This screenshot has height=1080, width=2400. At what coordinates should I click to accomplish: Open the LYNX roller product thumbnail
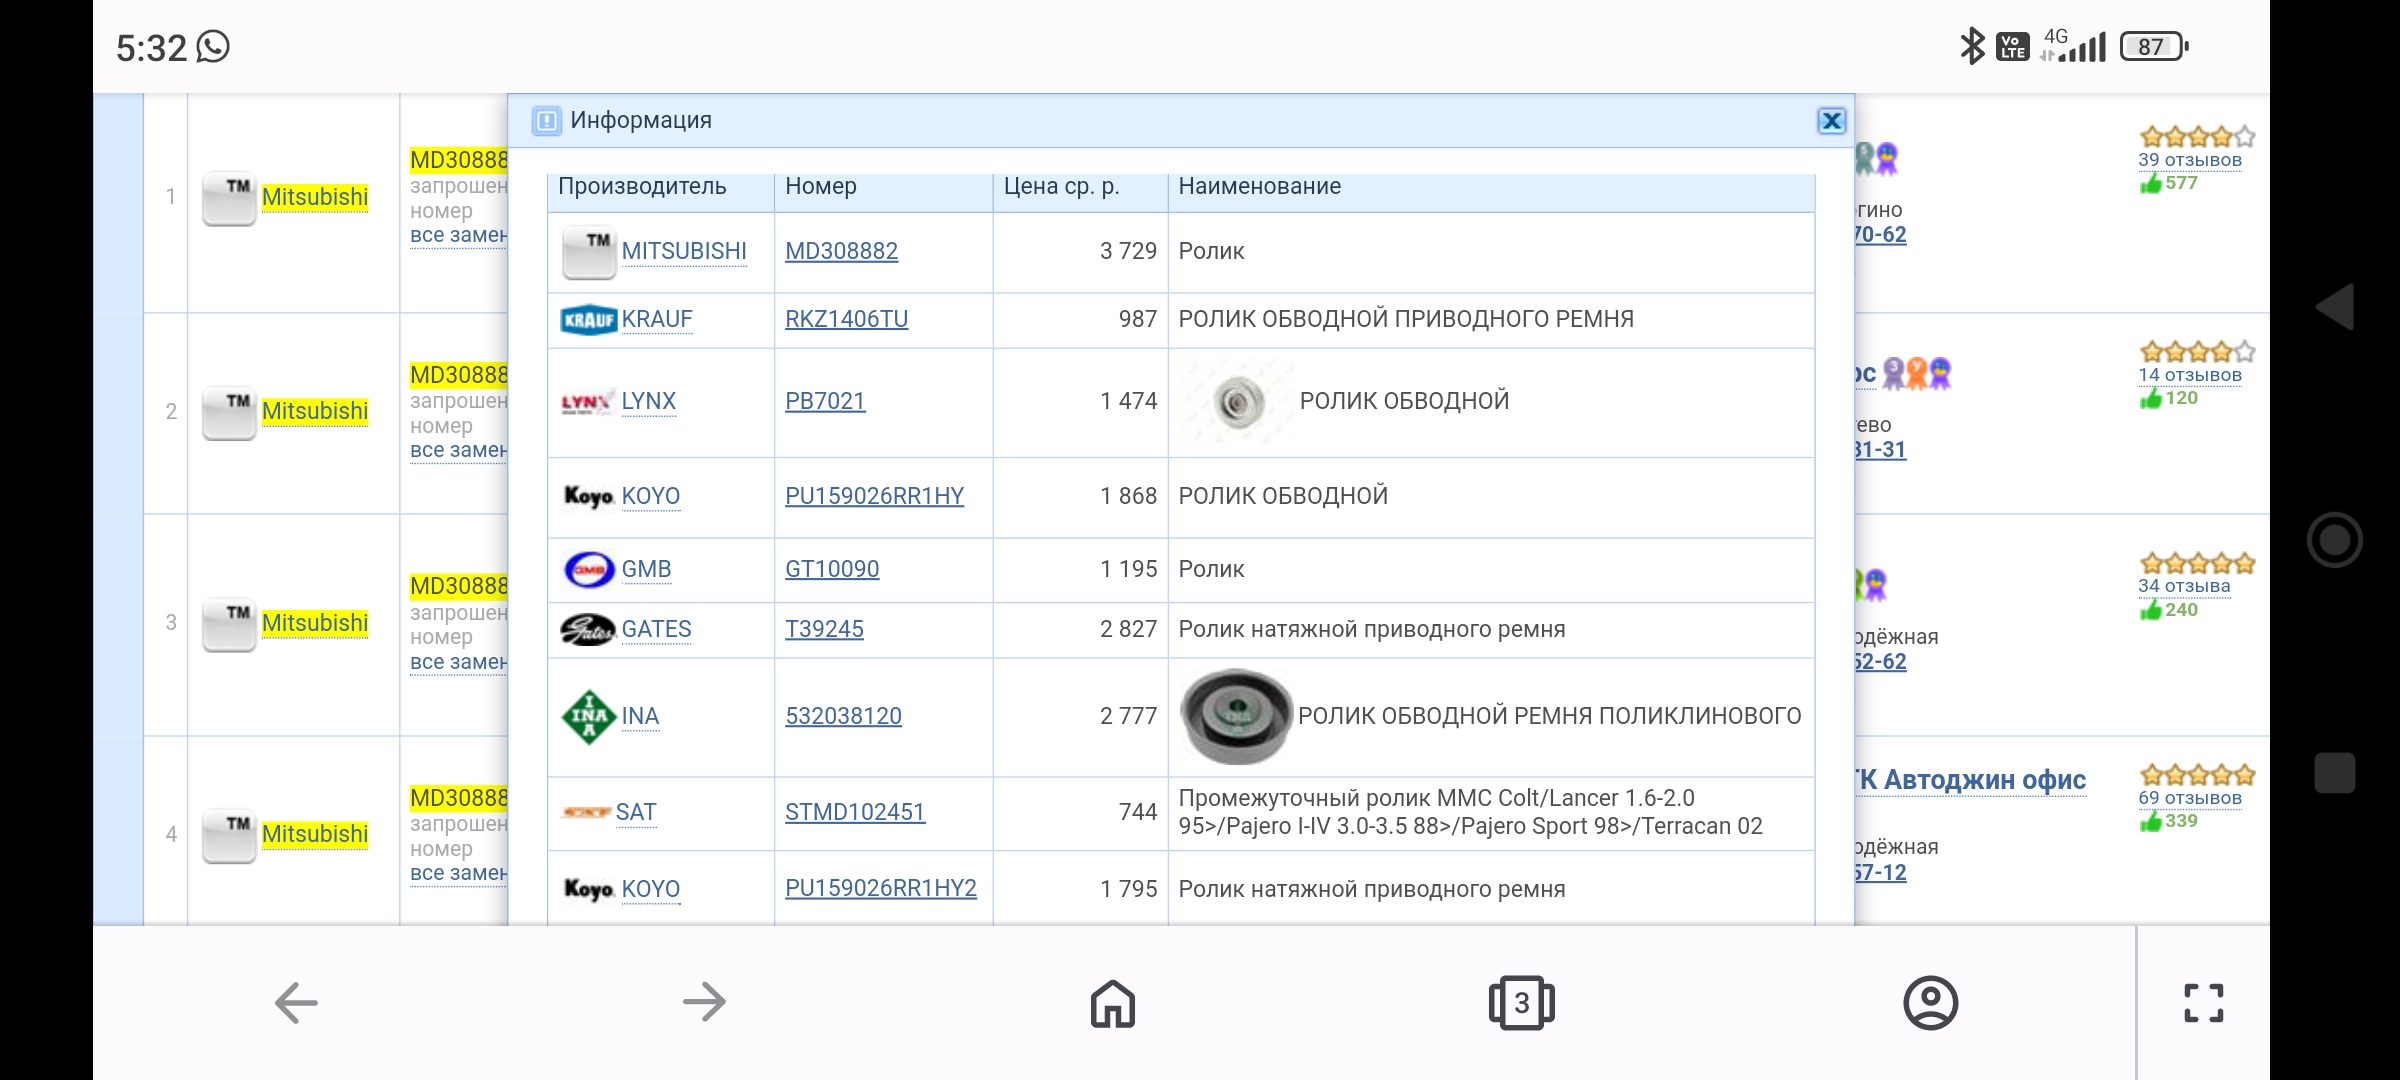pyautogui.click(x=1237, y=402)
